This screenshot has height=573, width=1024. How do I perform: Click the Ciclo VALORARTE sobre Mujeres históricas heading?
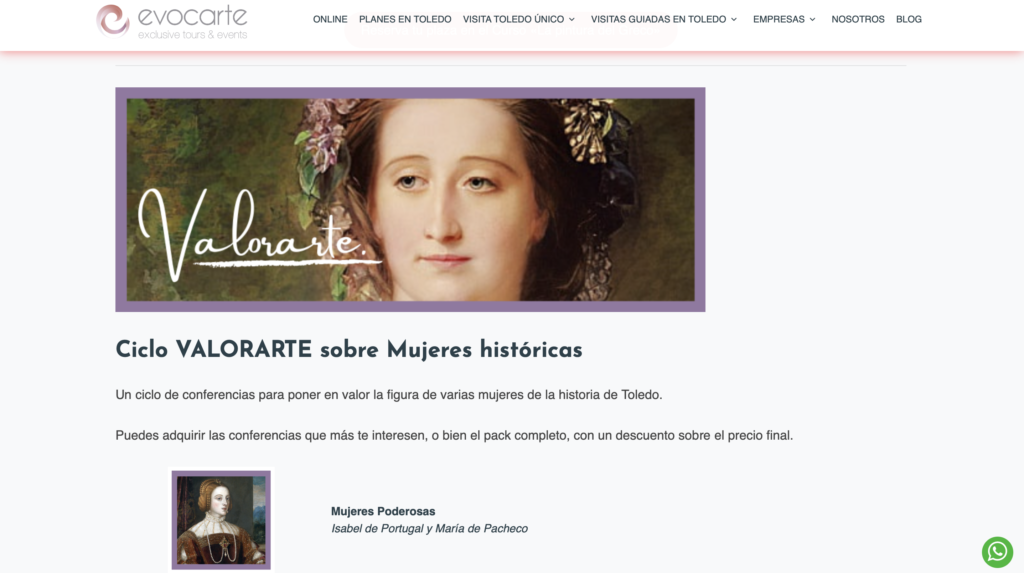pyautogui.click(x=349, y=350)
